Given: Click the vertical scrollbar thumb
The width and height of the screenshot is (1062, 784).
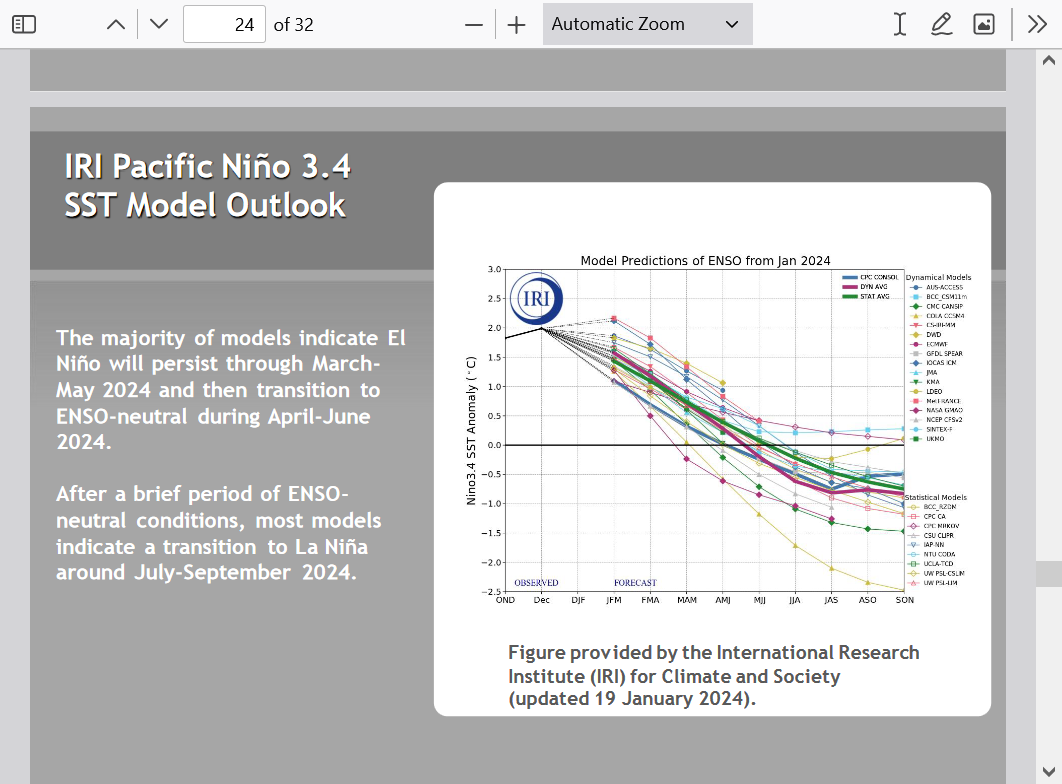Looking at the screenshot, I should click(x=1049, y=573).
